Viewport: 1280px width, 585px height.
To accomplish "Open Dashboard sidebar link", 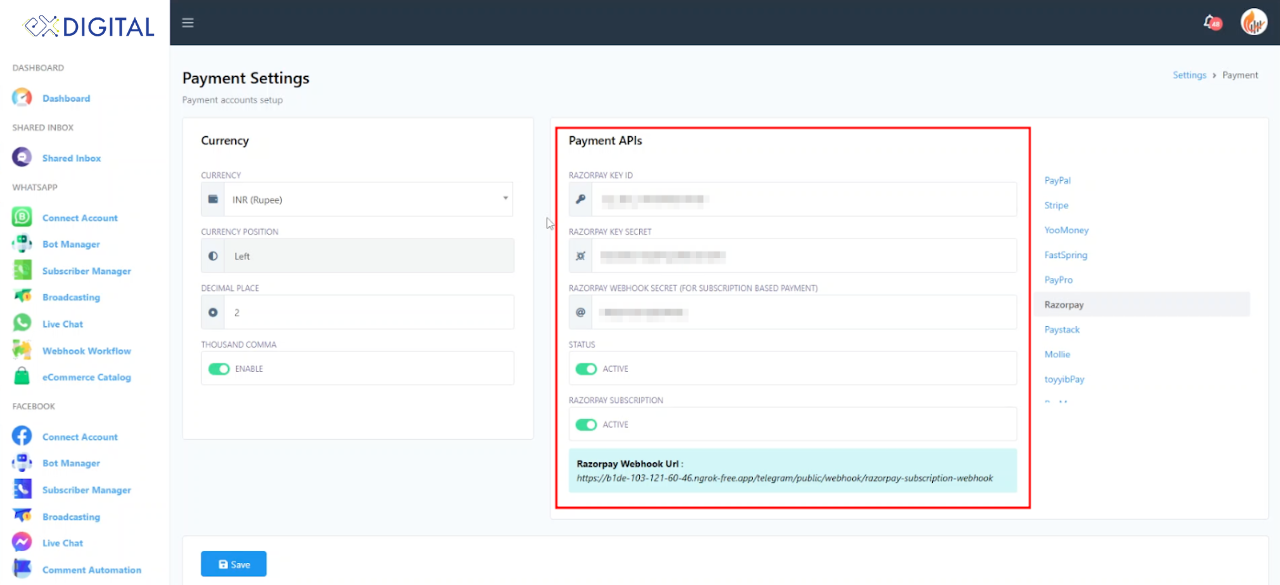I will 66,98.
